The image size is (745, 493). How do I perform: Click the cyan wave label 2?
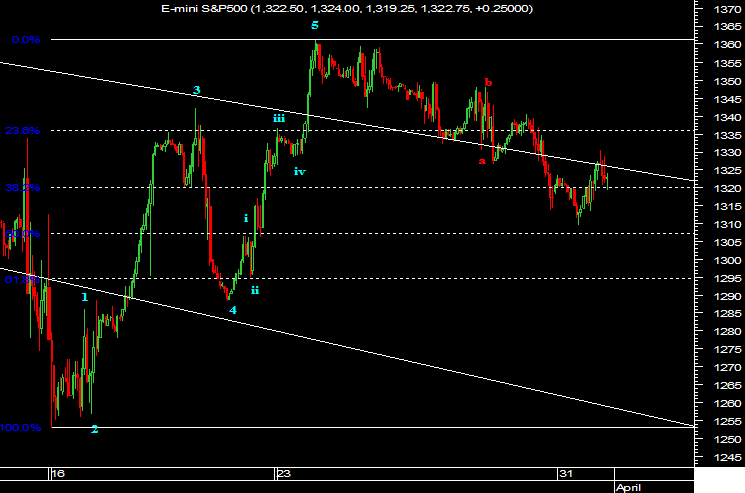tap(95, 429)
